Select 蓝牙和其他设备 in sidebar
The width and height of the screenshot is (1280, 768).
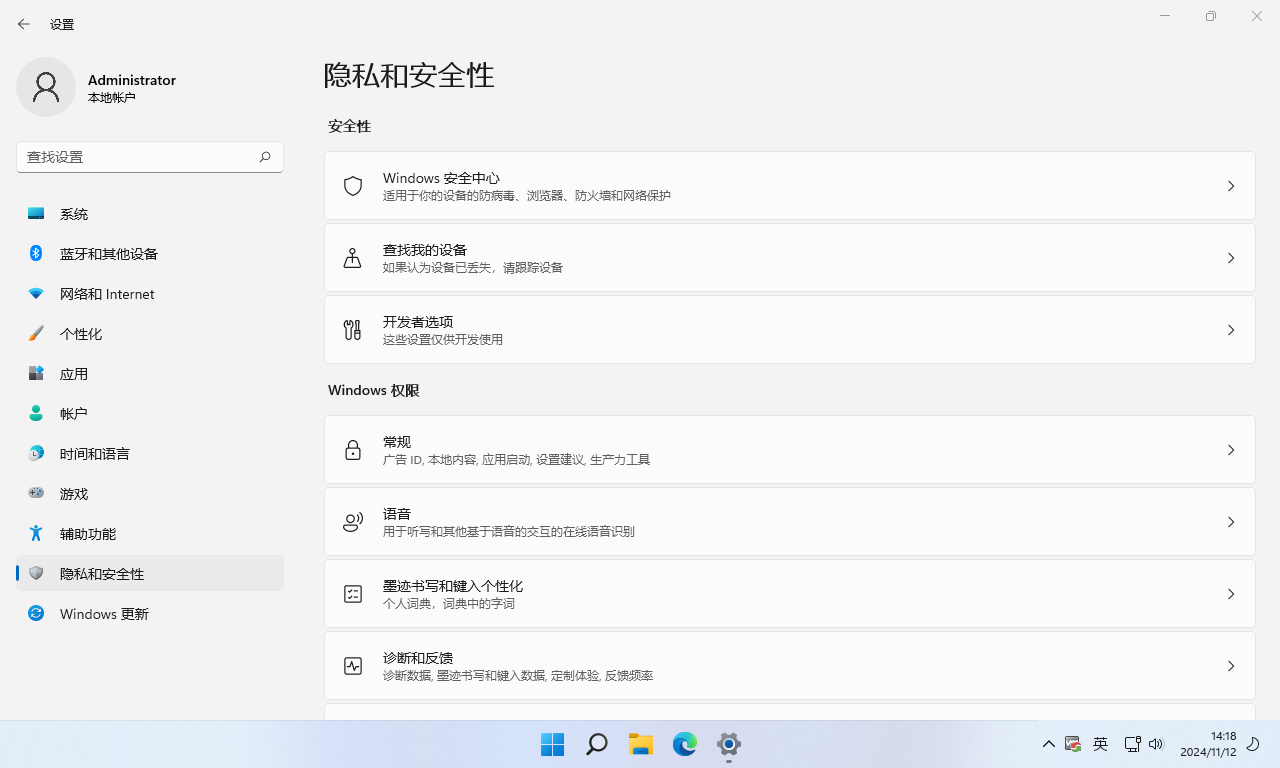(150, 254)
